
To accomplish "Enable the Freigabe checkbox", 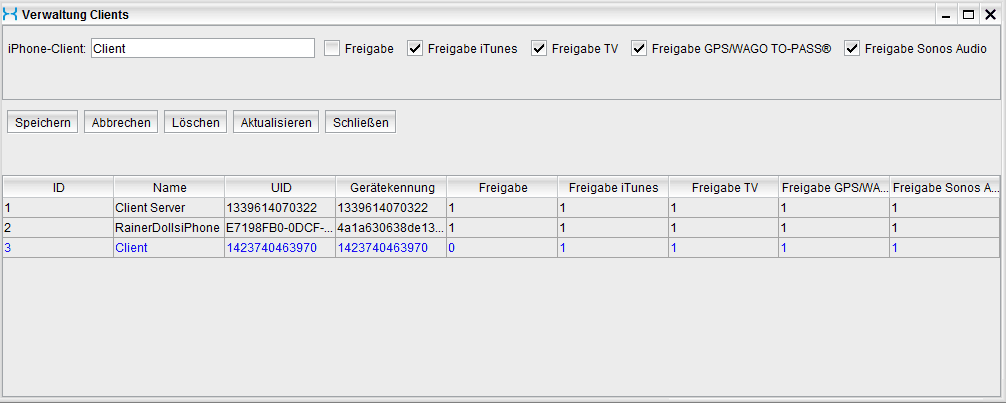I will tap(333, 48).
